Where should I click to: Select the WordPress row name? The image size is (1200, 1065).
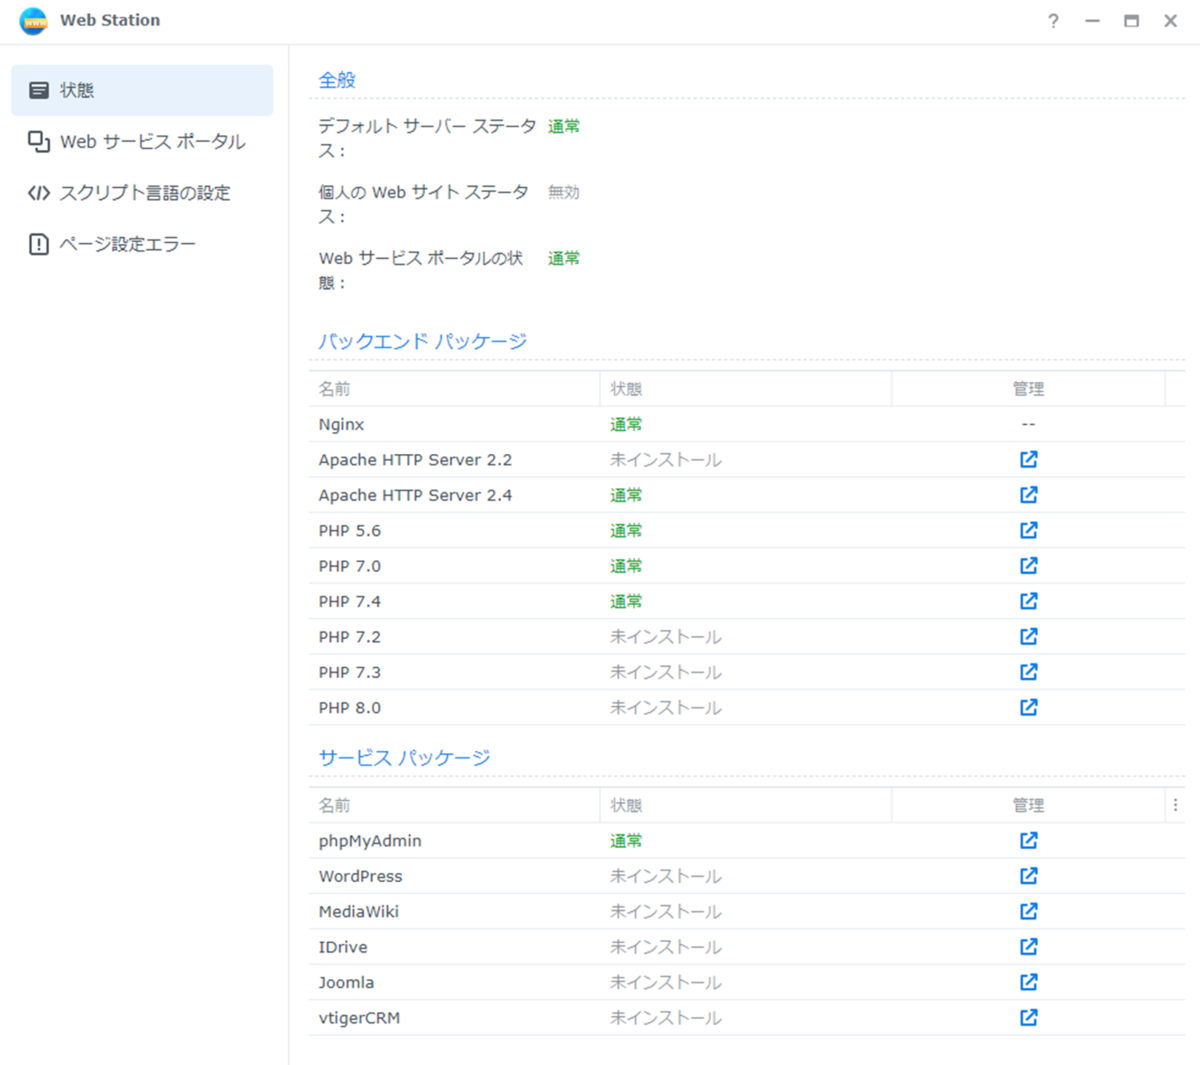(360, 876)
